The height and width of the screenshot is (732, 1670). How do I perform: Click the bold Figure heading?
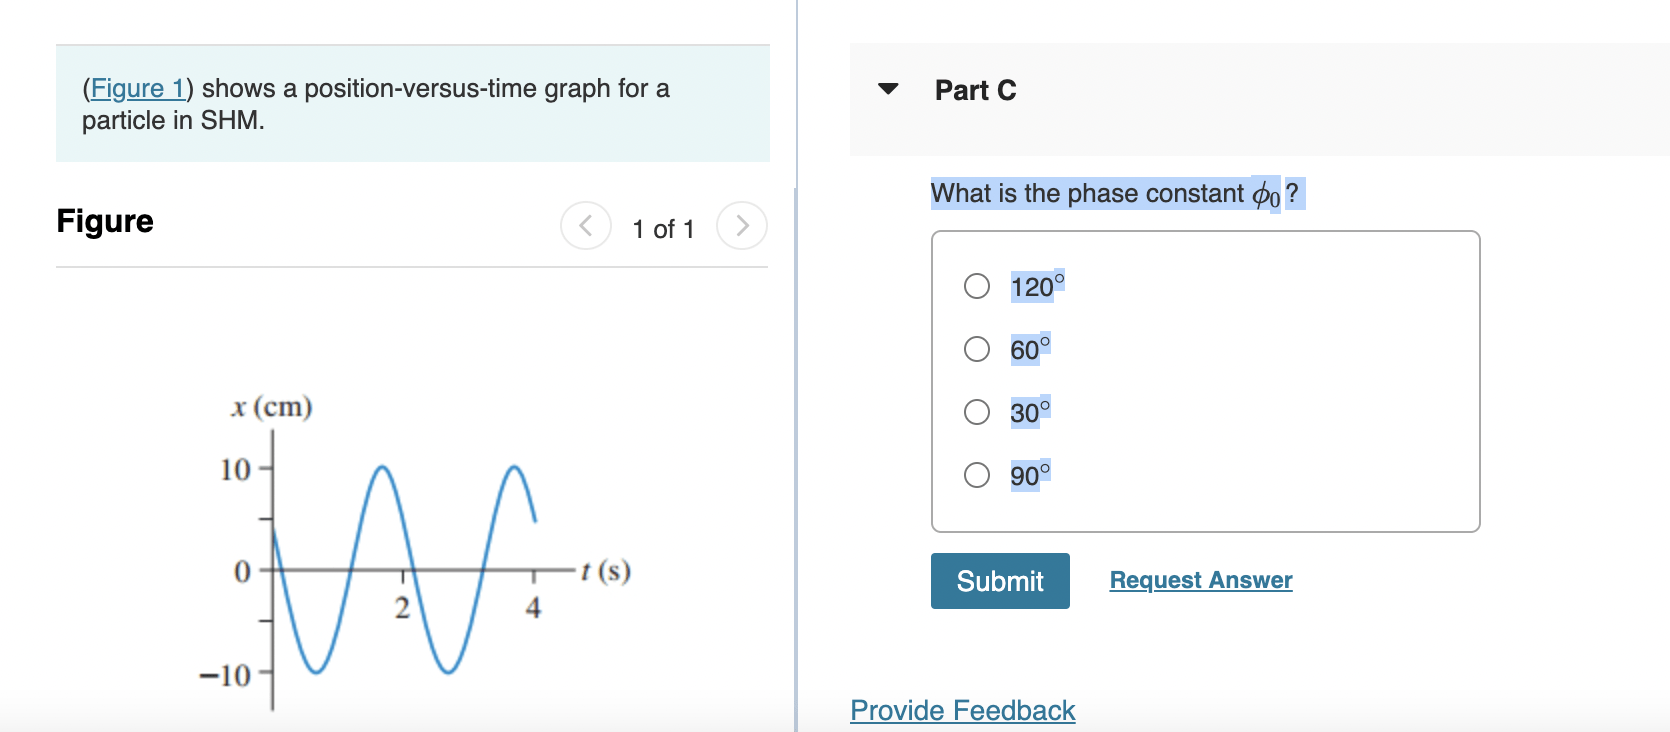pos(105,221)
